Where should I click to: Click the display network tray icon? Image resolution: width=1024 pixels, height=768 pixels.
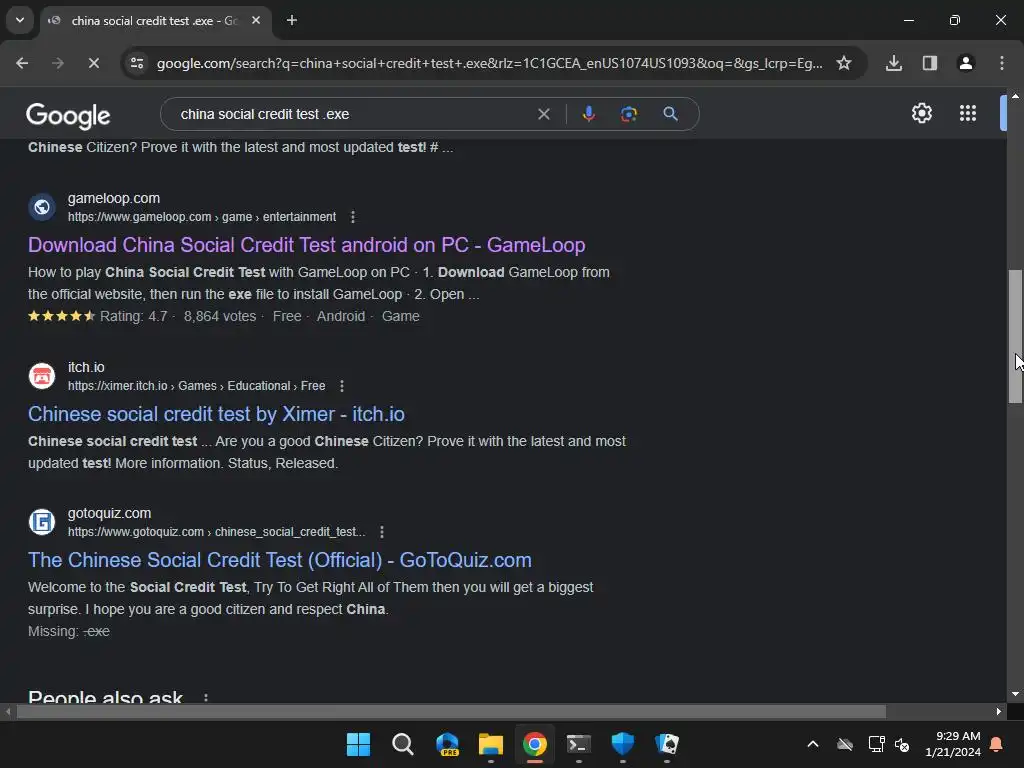(x=876, y=744)
